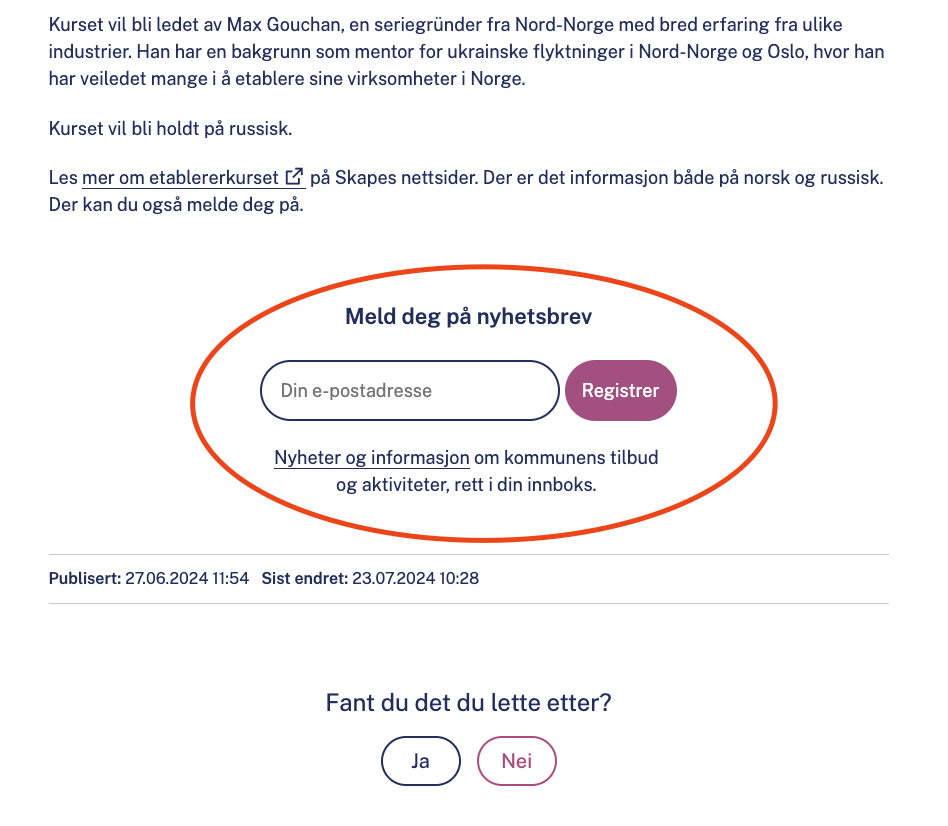Click the text "og aktiviteter, rett i din innboks."

(466, 485)
